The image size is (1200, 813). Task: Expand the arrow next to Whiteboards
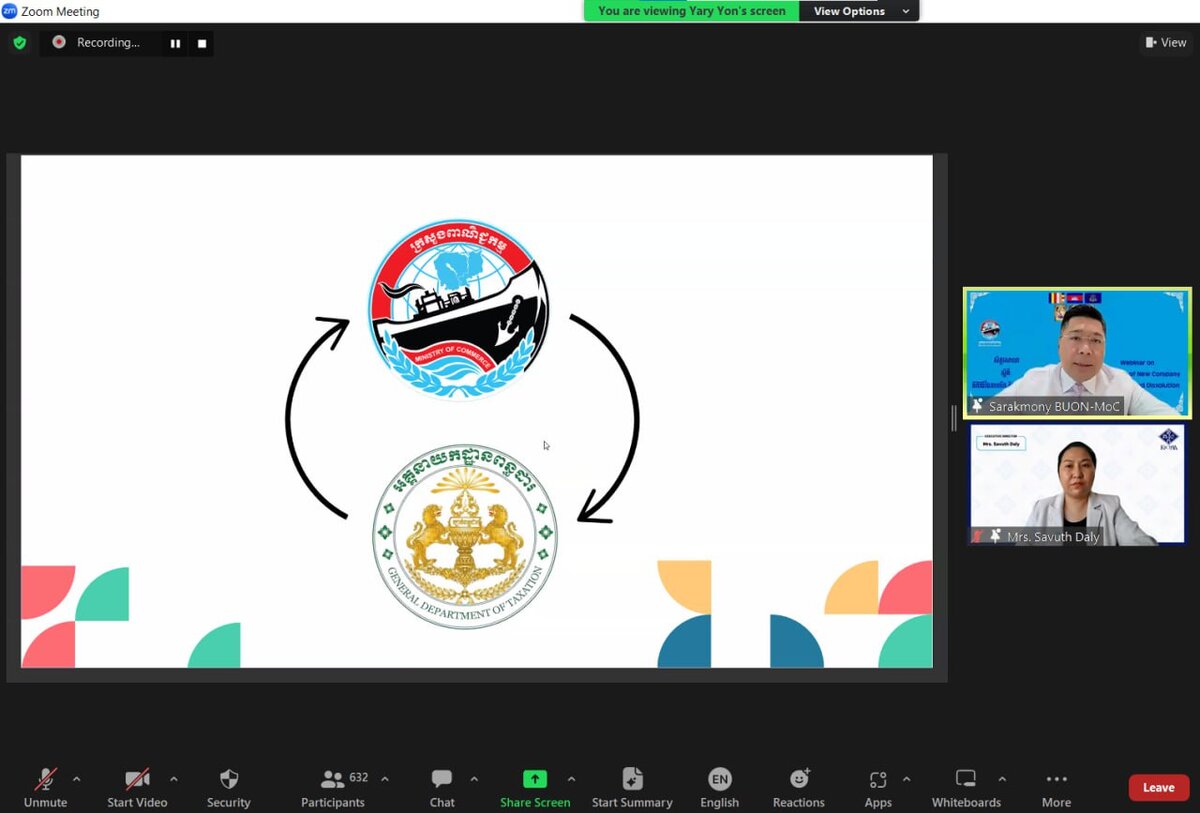1002,780
